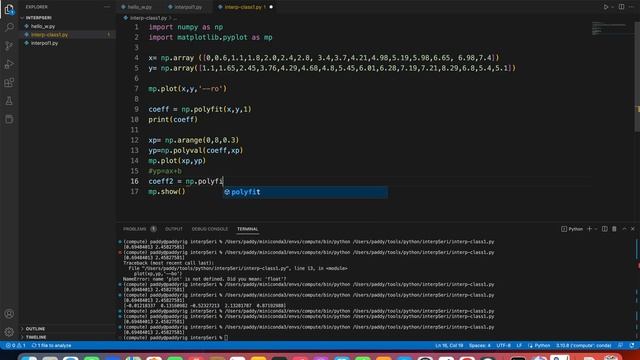The height and width of the screenshot is (360, 640).
Task: Open the Extensions view
Action: 9,82
